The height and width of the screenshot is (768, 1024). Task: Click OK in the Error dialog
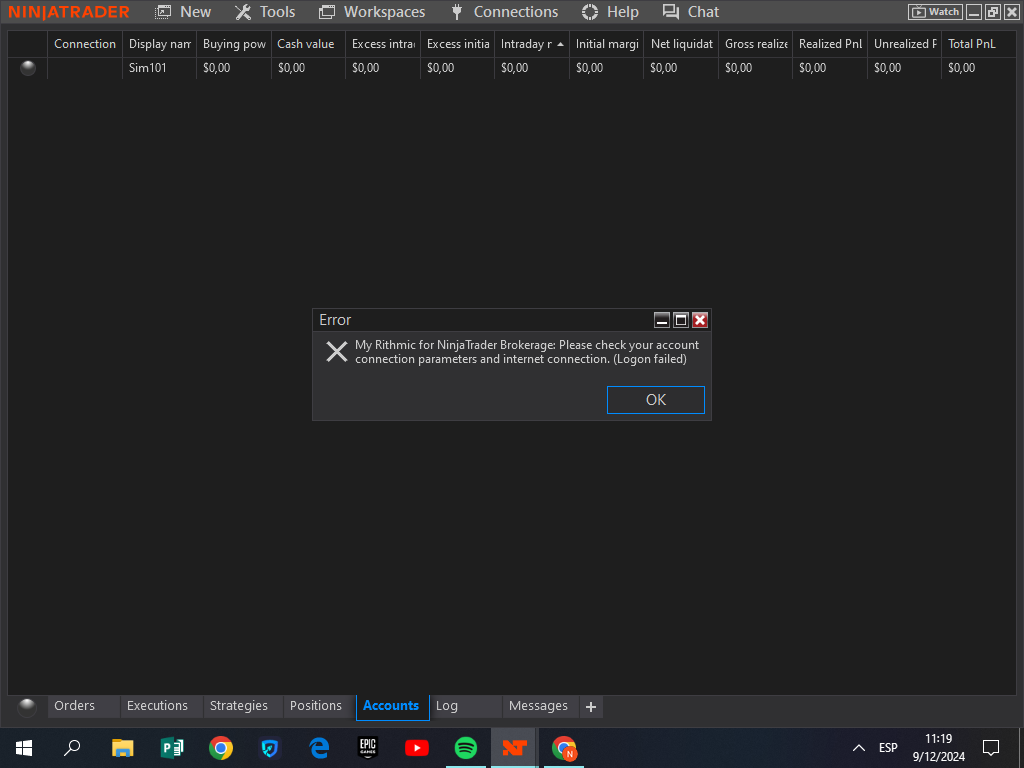(x=656, y=400)
